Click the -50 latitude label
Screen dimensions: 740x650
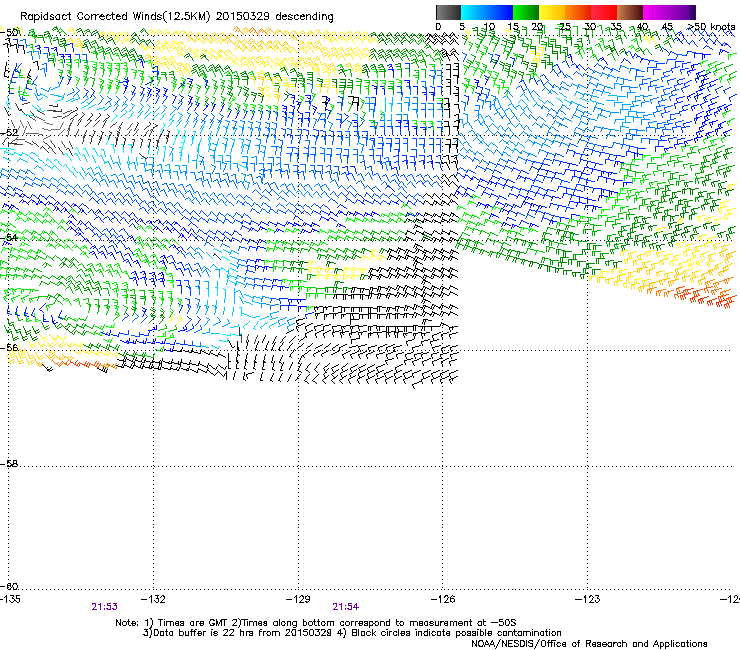9,33
